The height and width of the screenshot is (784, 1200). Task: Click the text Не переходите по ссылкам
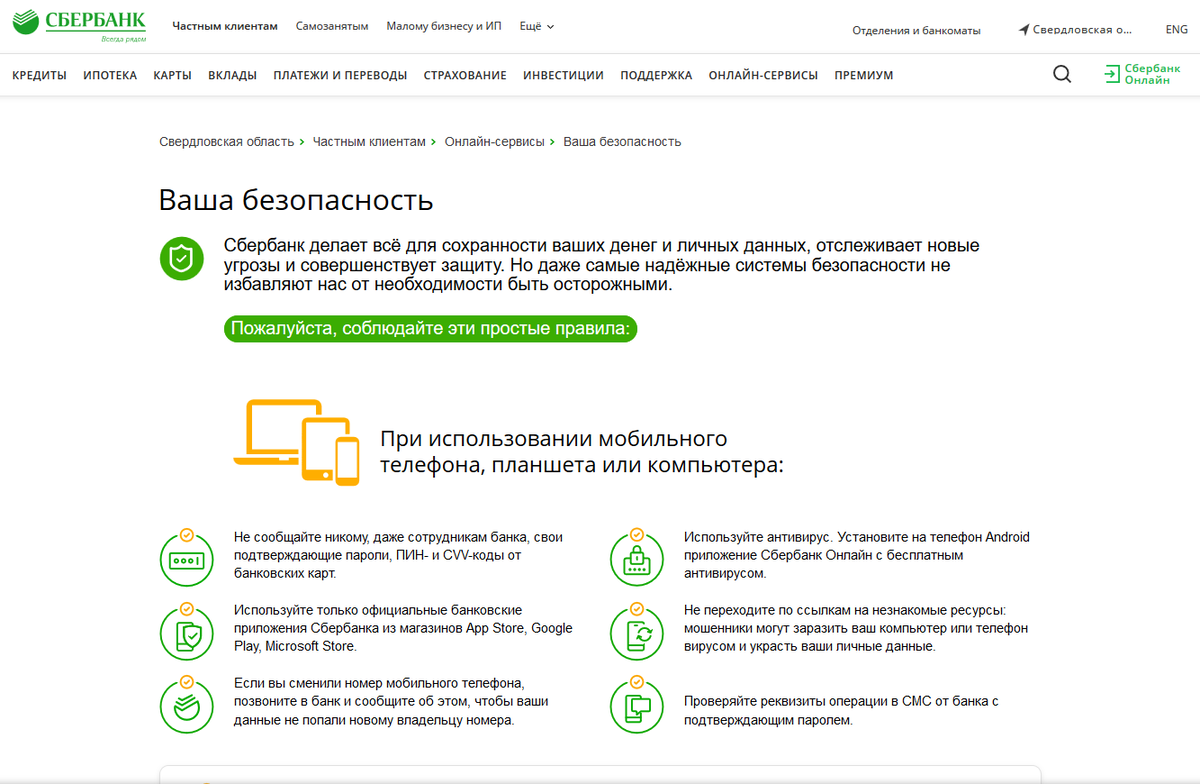pyautogui.click(x=856, y=628)
